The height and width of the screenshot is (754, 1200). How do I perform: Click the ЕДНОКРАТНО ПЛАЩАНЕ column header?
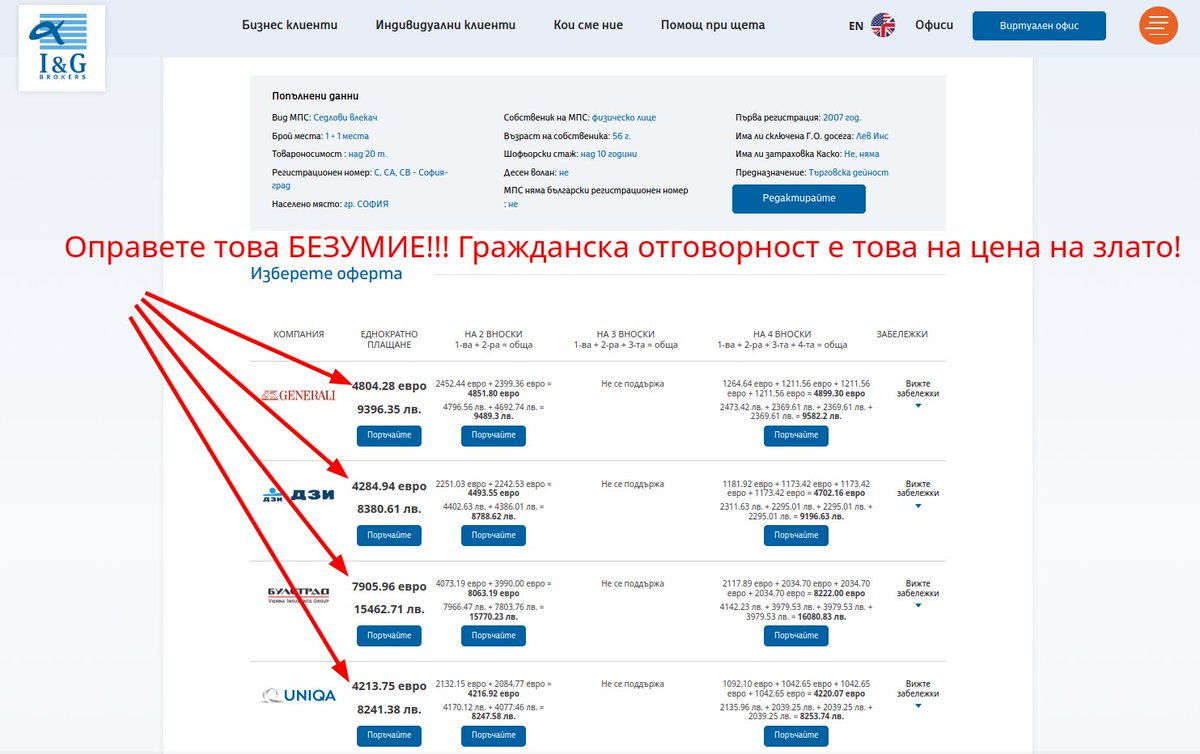coord(389,339)
